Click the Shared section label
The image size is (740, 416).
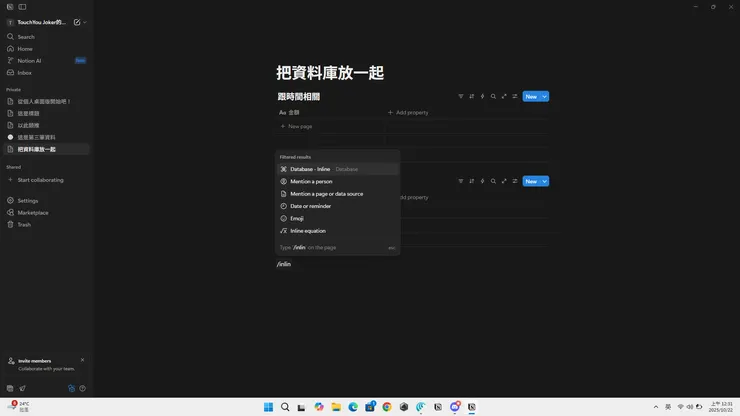coord(13,167)
